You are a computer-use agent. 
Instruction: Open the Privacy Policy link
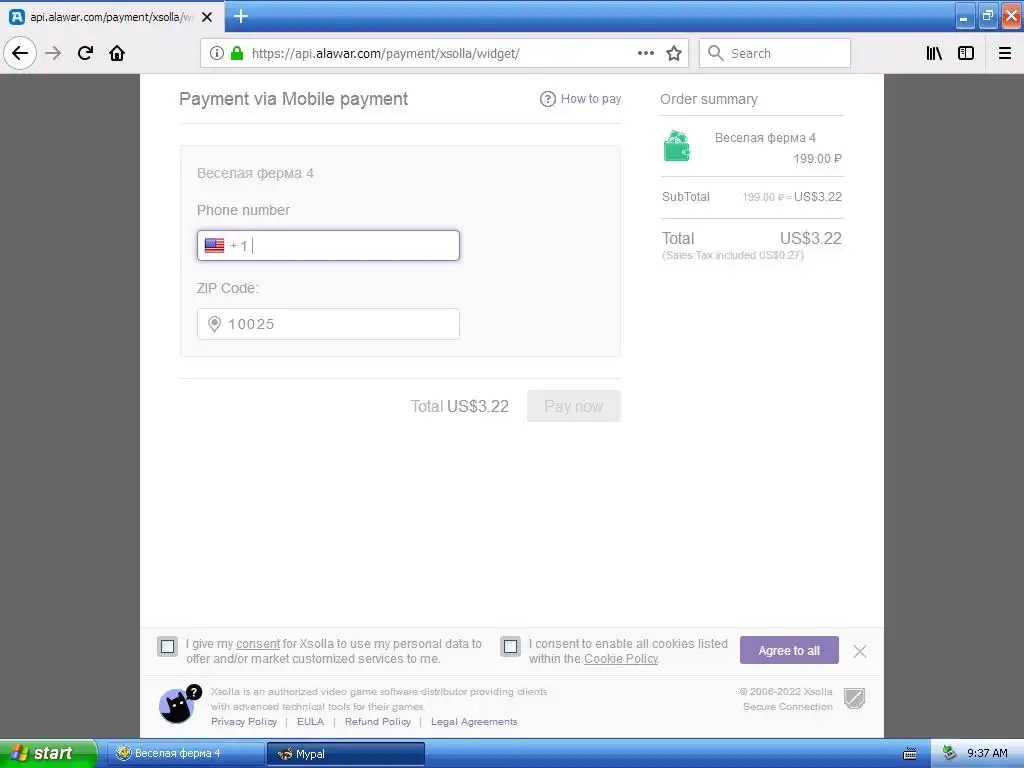244,722
